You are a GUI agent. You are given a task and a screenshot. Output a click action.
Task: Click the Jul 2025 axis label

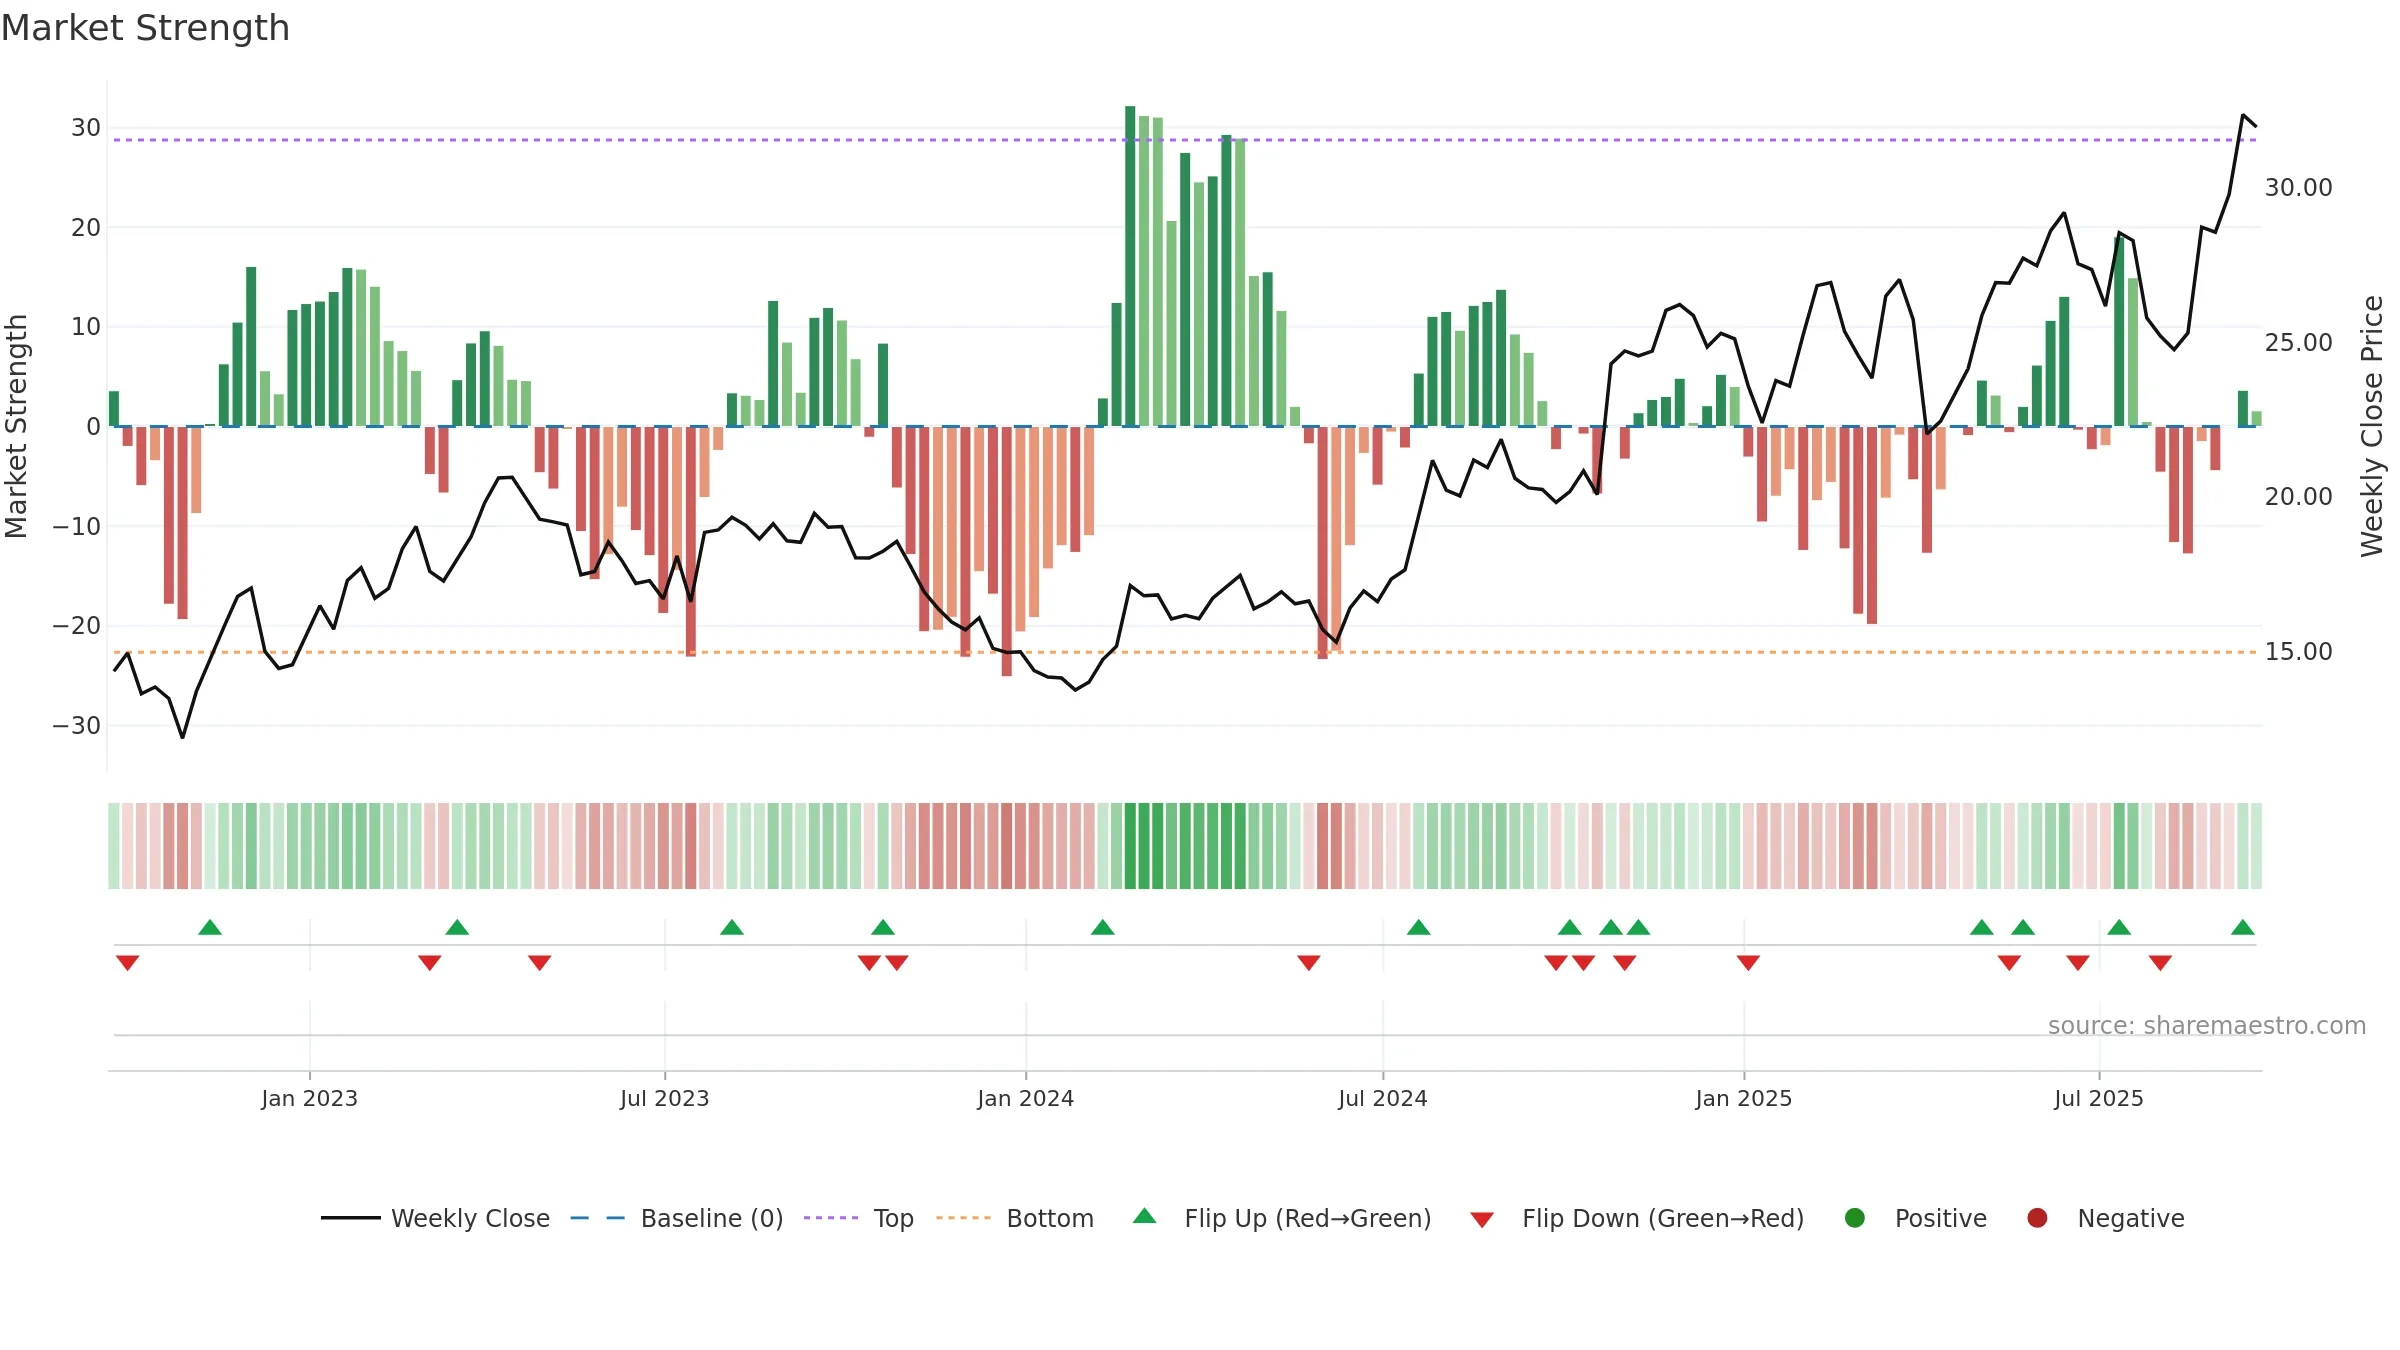point(2098,1099)
